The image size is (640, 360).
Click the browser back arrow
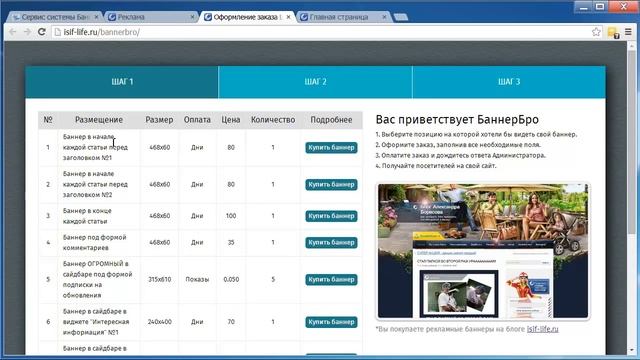13,32
